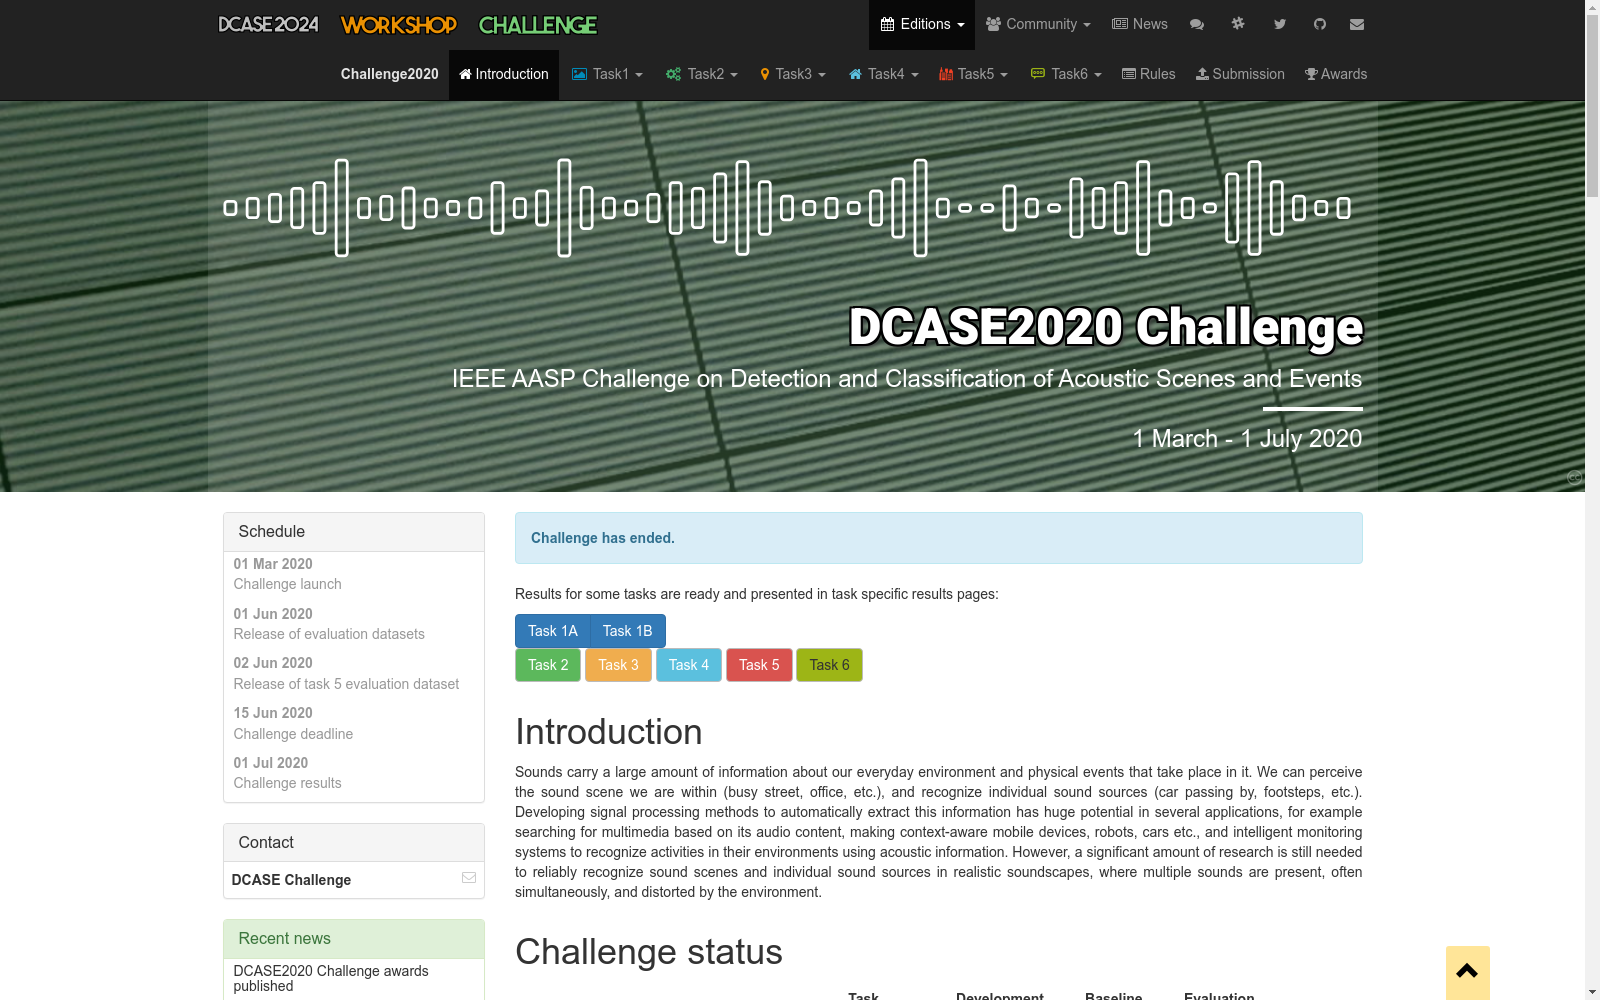Click the 'Challenge launch' schedule entry
Screen dimensions: 1600x1000
[x=288, y=584]
